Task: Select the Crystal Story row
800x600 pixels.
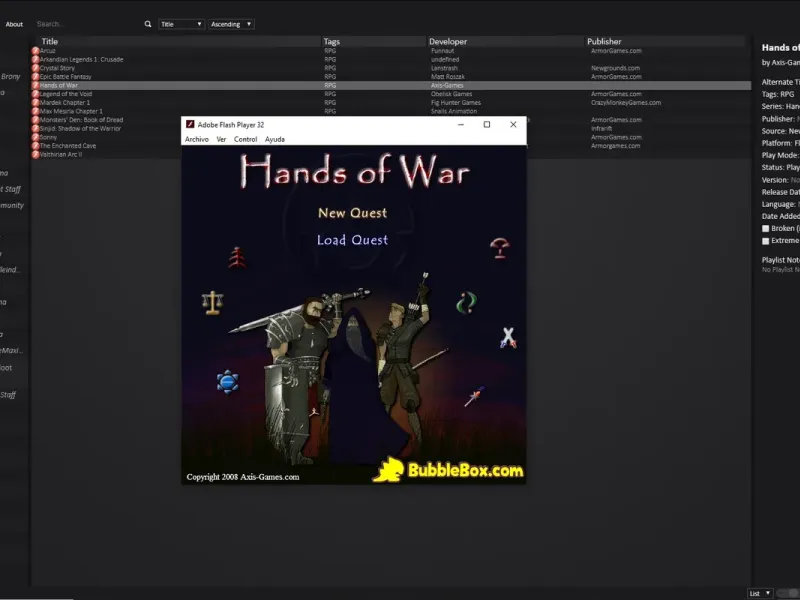Action: 391,68
